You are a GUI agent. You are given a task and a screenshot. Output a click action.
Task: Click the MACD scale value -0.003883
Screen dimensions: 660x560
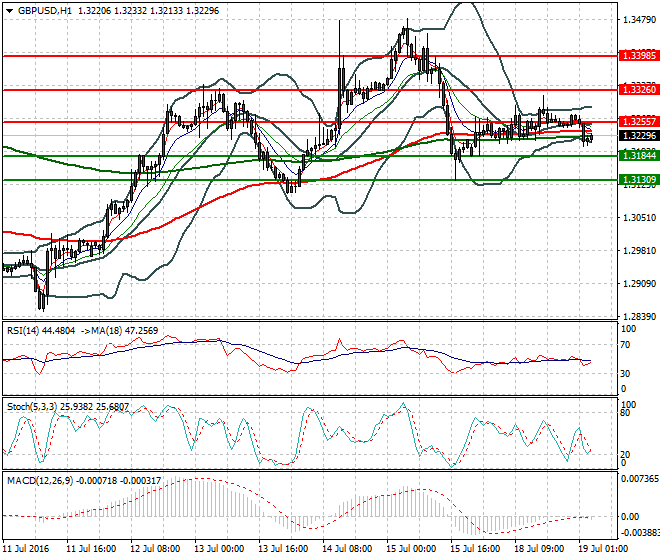click(x=640, y=533)
